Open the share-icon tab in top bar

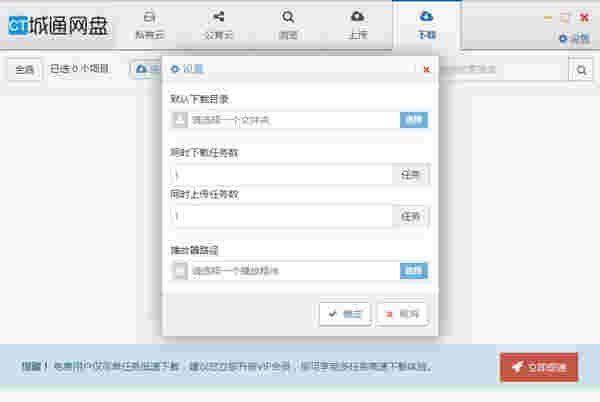point(218,25)
